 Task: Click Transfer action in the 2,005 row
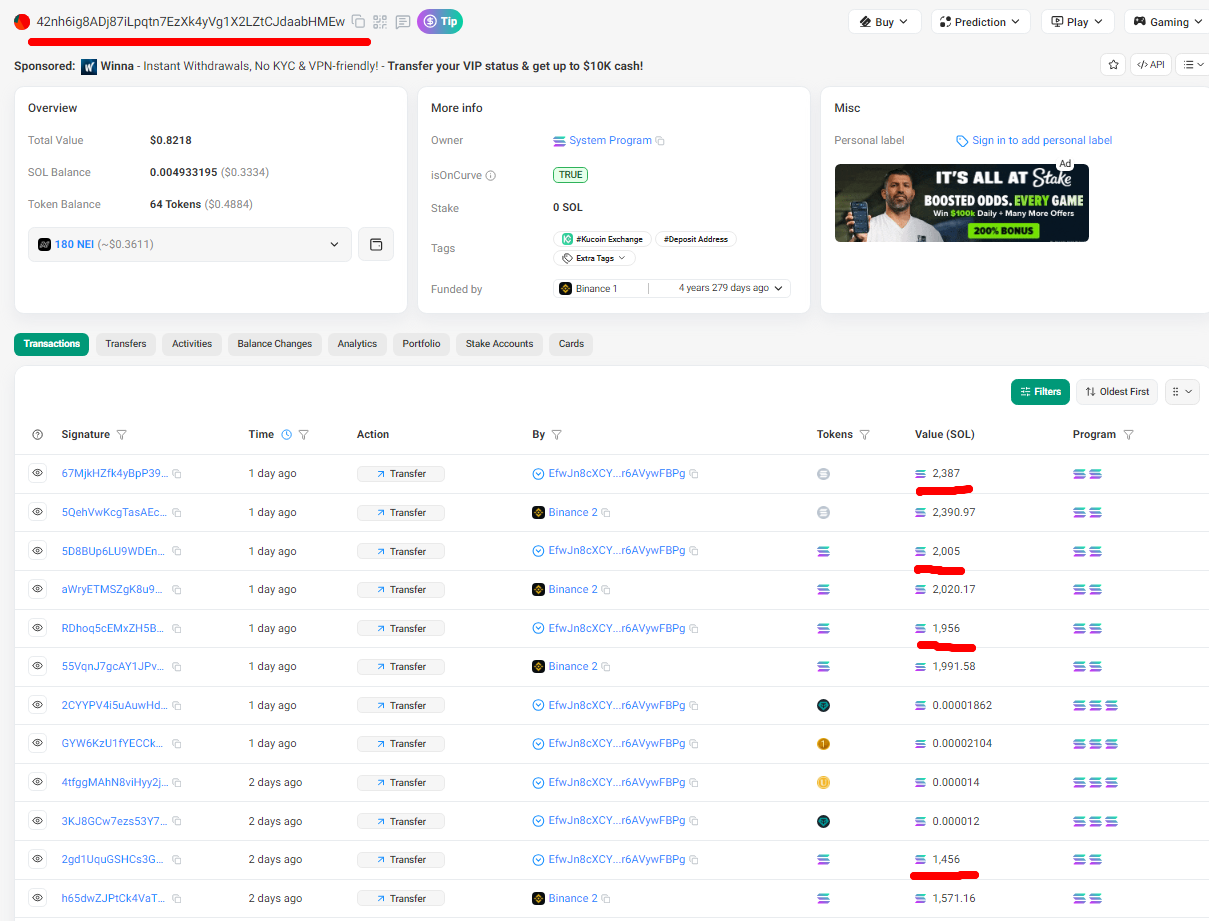401,551
